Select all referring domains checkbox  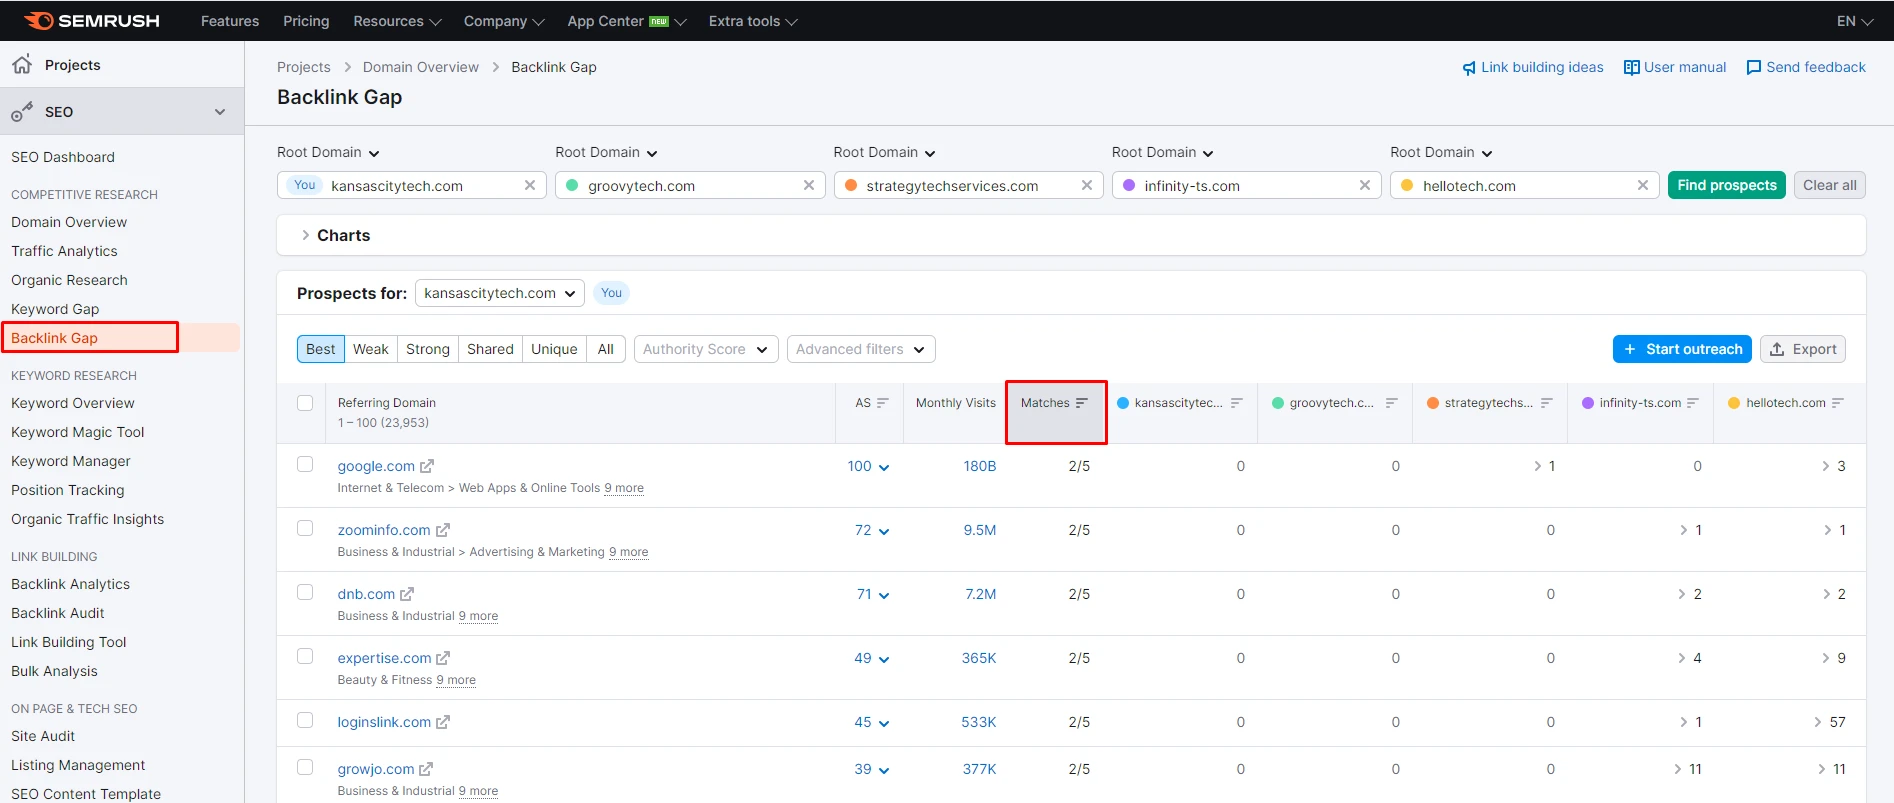click(x=305, y=403)
